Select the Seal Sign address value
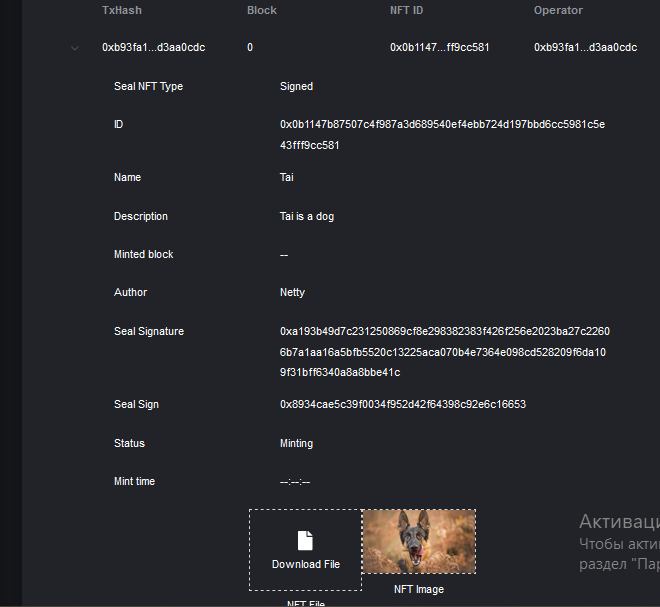The height and width of the screenshot is (607, 660). click(403, 405)
